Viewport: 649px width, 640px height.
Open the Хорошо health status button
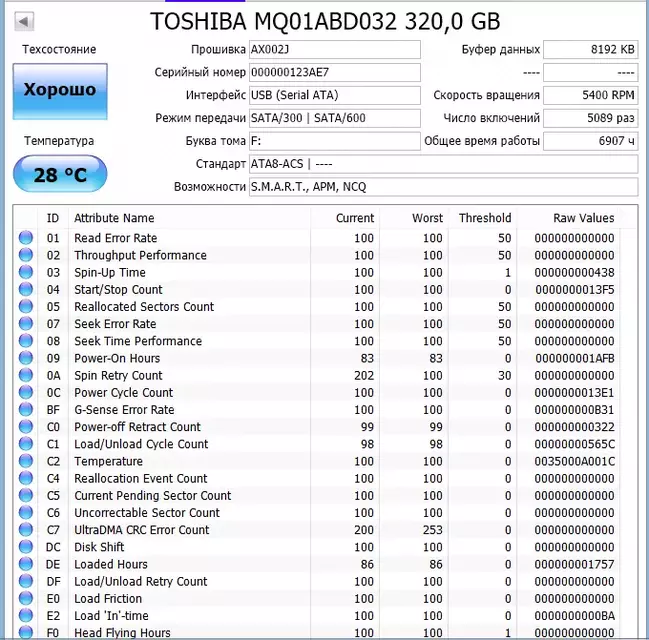tap(60, 91)
